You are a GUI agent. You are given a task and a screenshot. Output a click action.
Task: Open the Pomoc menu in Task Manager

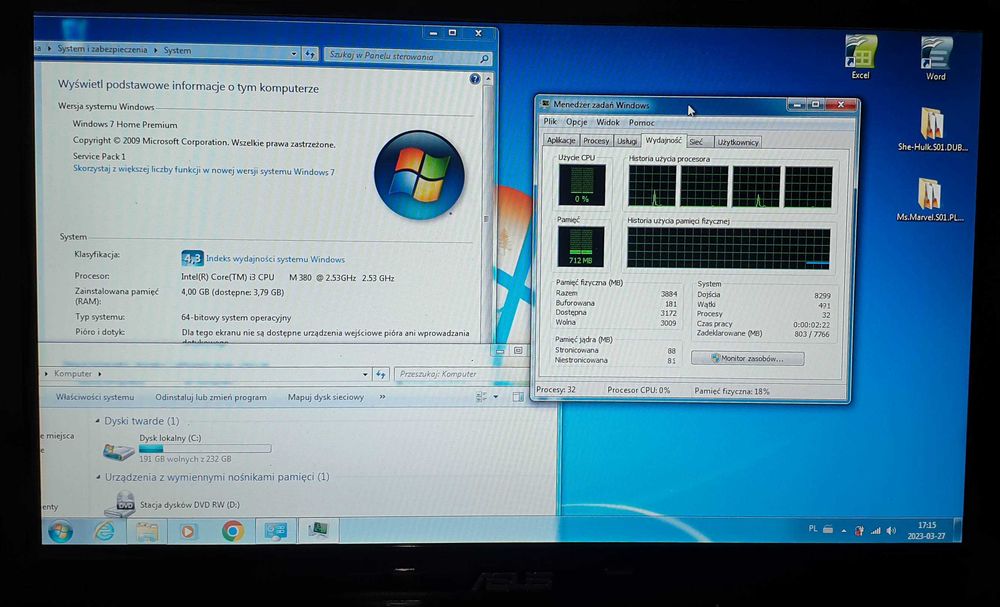(x=641, y=122)
